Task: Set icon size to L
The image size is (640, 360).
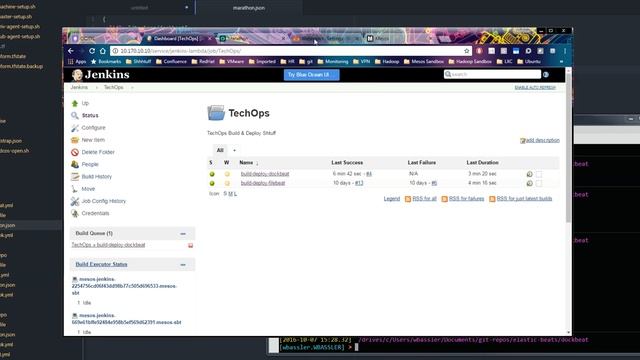Action: [x=236, y=194]
